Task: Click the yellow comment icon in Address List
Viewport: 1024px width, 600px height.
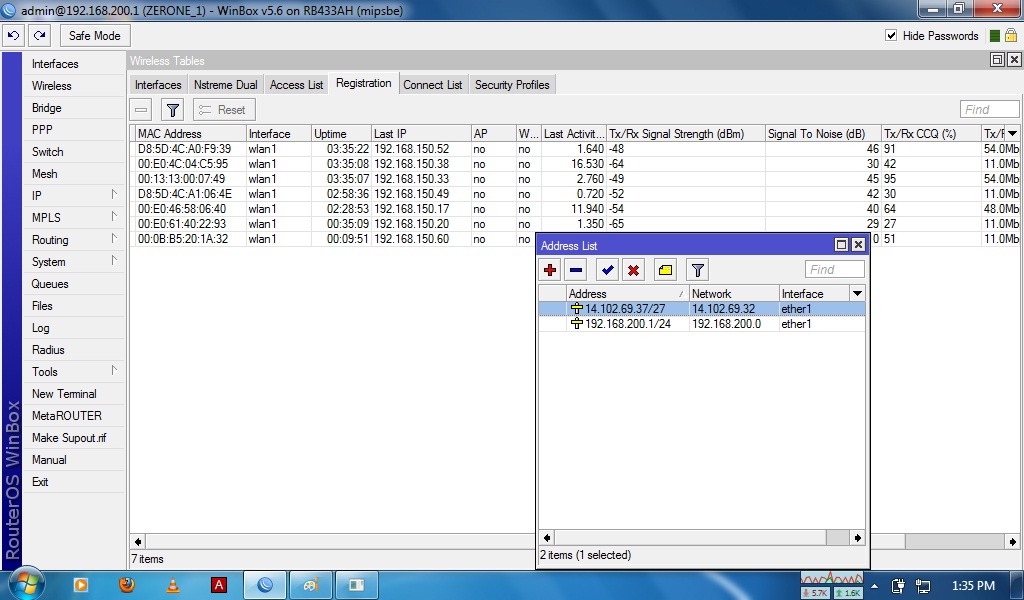Action: click(x=665, y=270)
